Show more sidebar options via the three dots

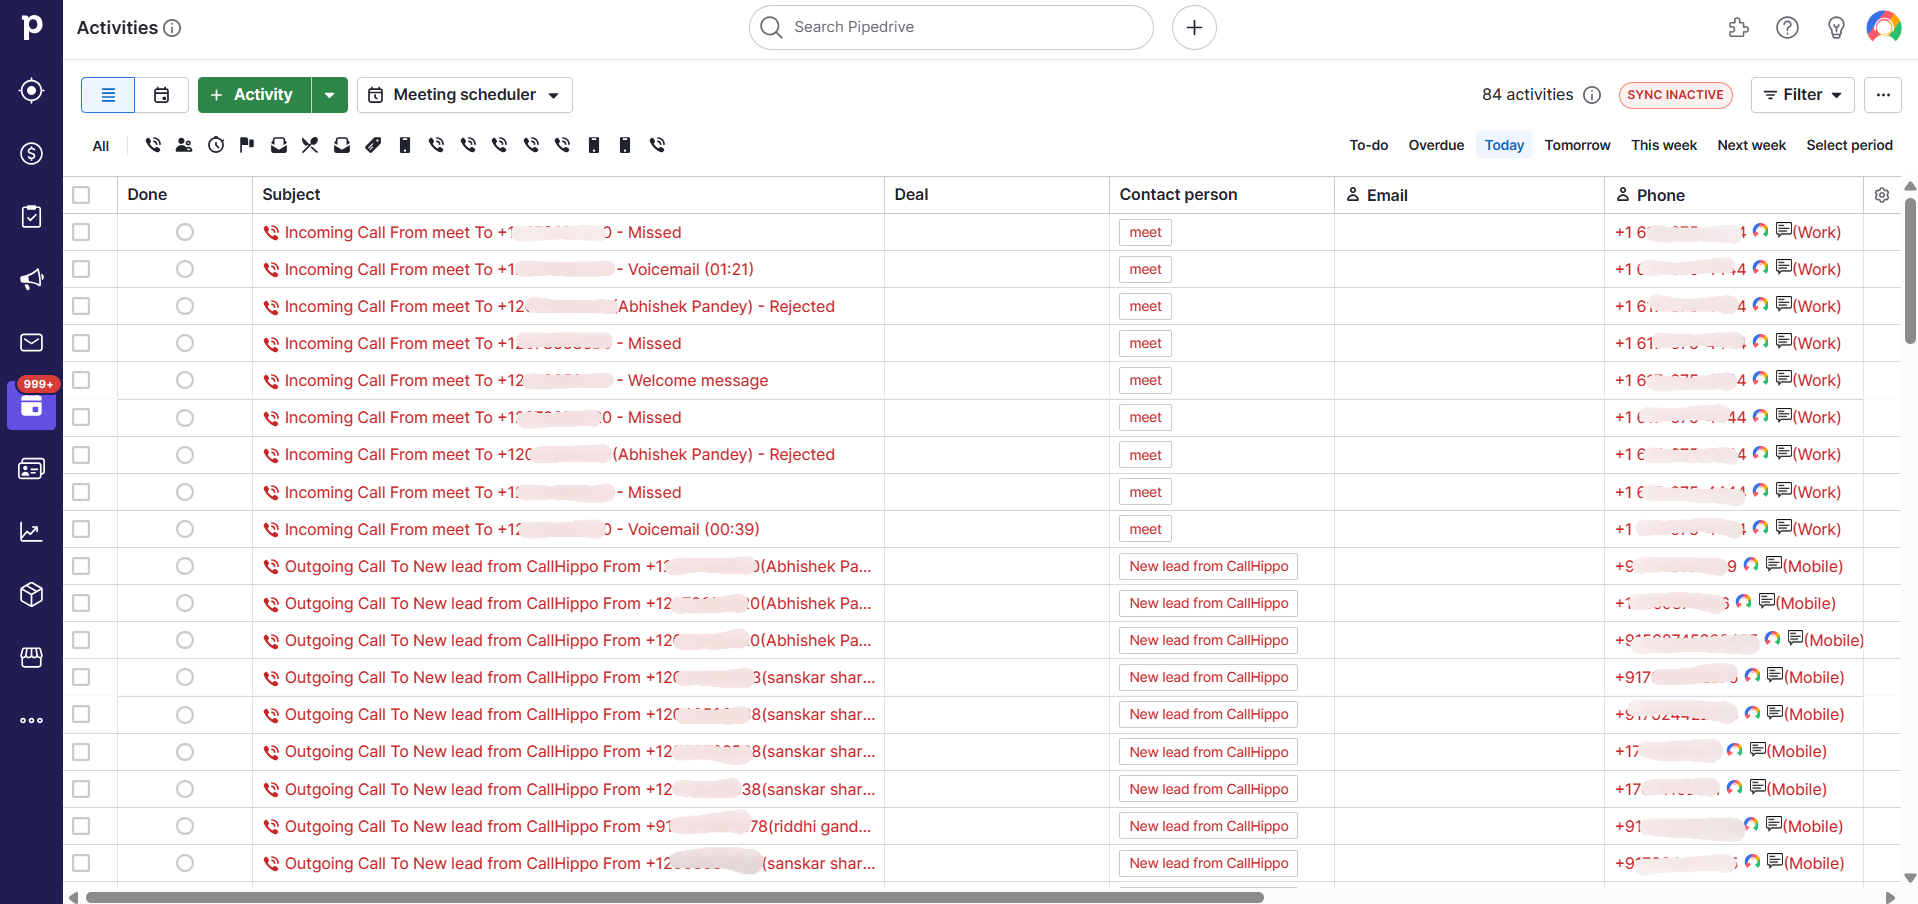pos(32,720)
